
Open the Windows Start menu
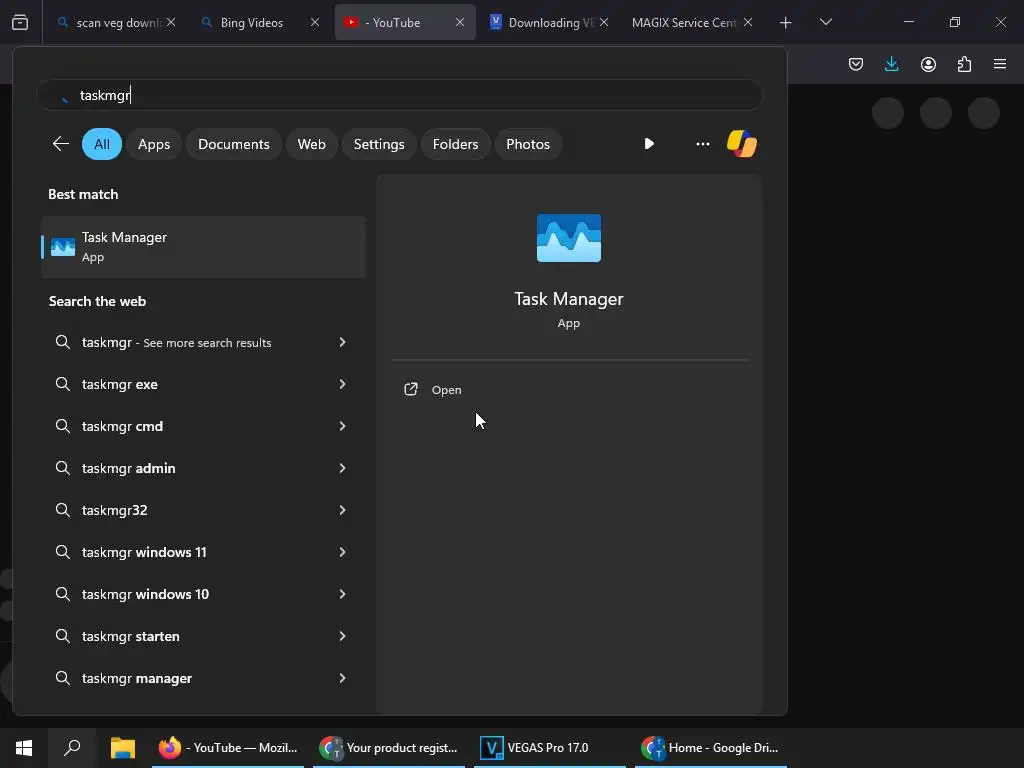coord(24,748)
